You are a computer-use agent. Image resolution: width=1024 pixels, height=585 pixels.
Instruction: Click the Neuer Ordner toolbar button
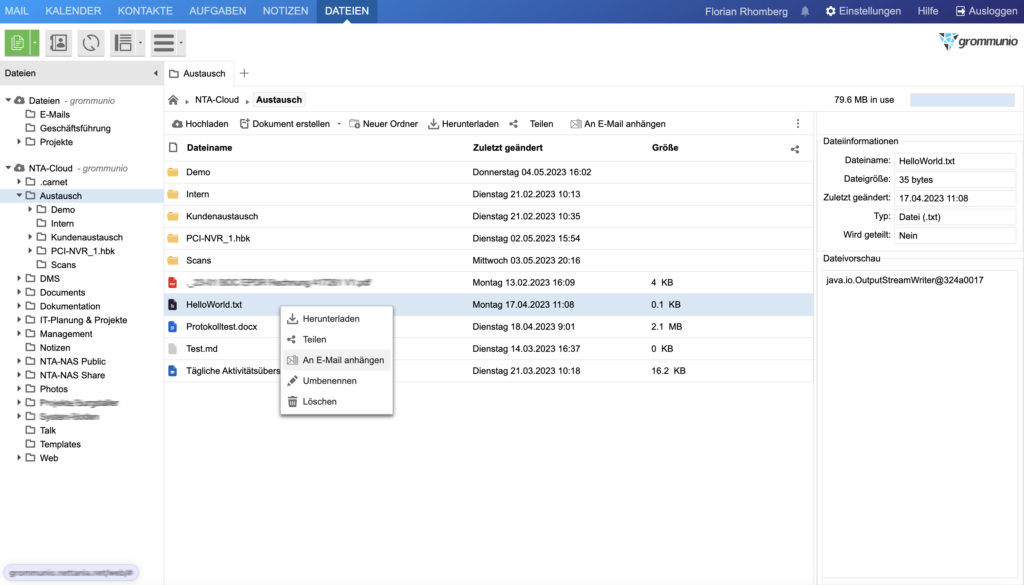[x=383, y=124]
